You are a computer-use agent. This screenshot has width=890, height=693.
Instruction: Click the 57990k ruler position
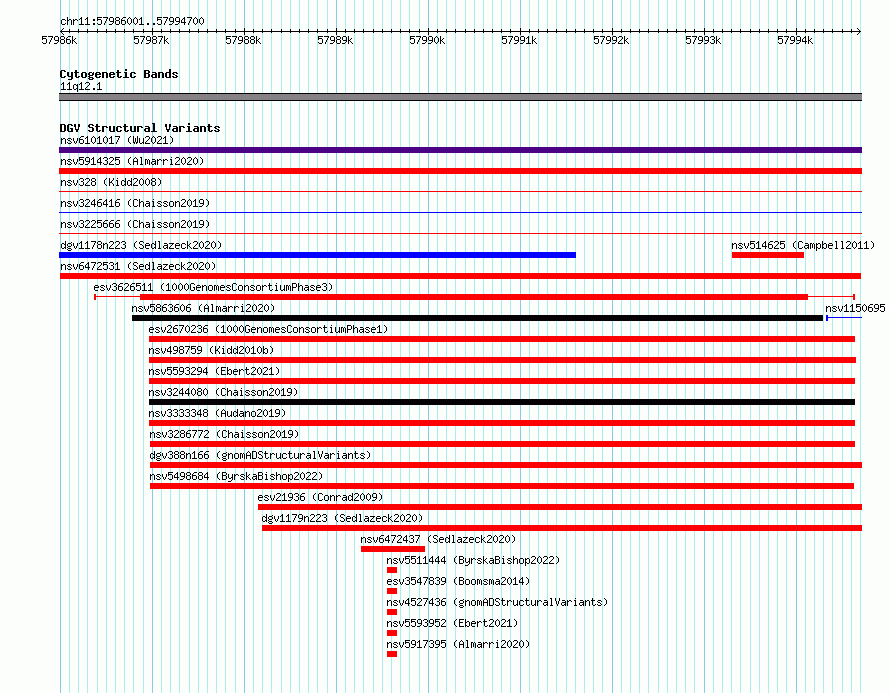427,40
